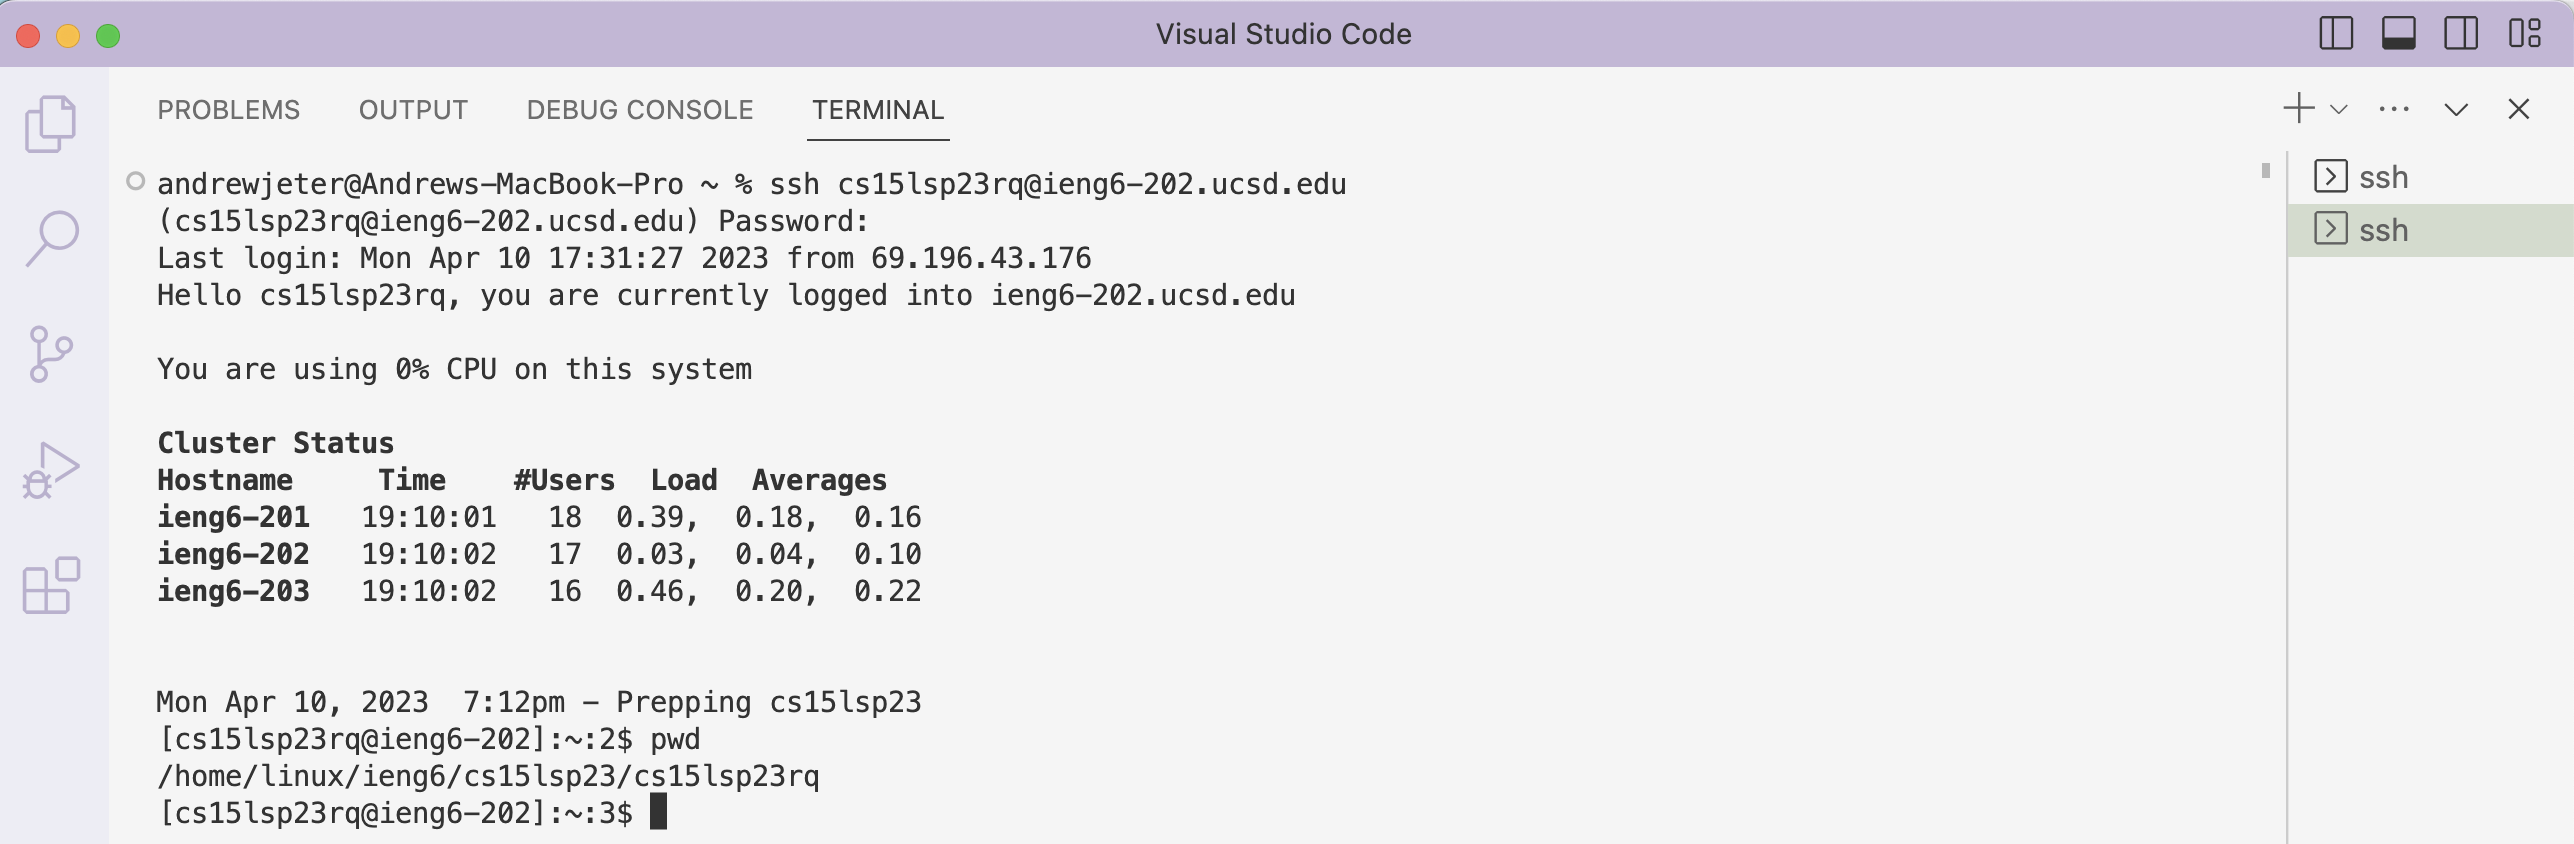Image resolution: width=2574 pixels, height=844 pixels.
Task: Expand launch profile dropdown beside plus
Action: point(2339,109)
